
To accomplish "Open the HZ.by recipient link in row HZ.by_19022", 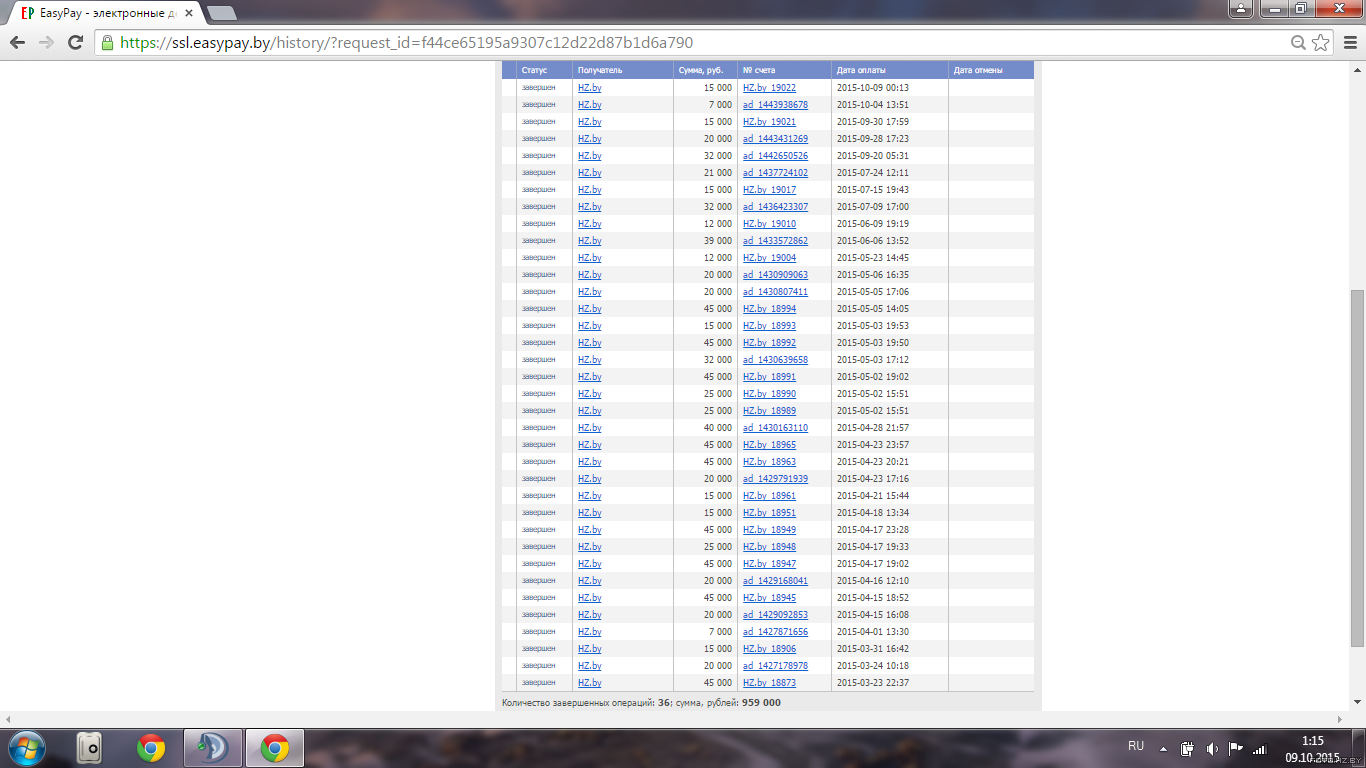I will coord(589,88).
